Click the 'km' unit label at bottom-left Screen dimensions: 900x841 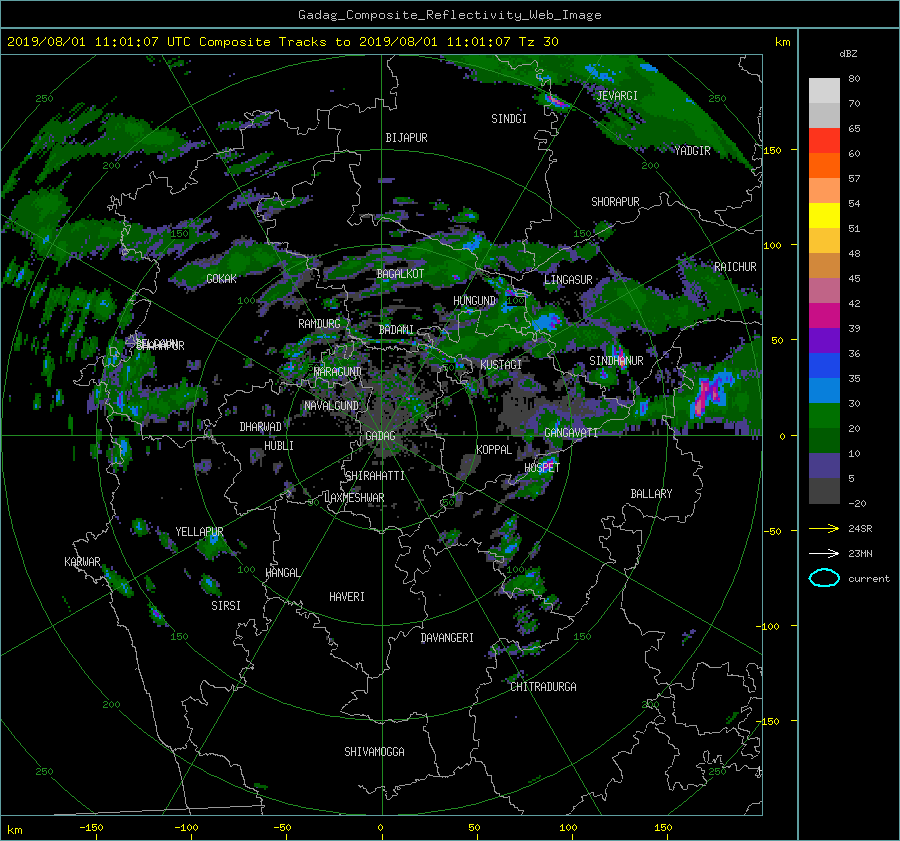point(14,830)
